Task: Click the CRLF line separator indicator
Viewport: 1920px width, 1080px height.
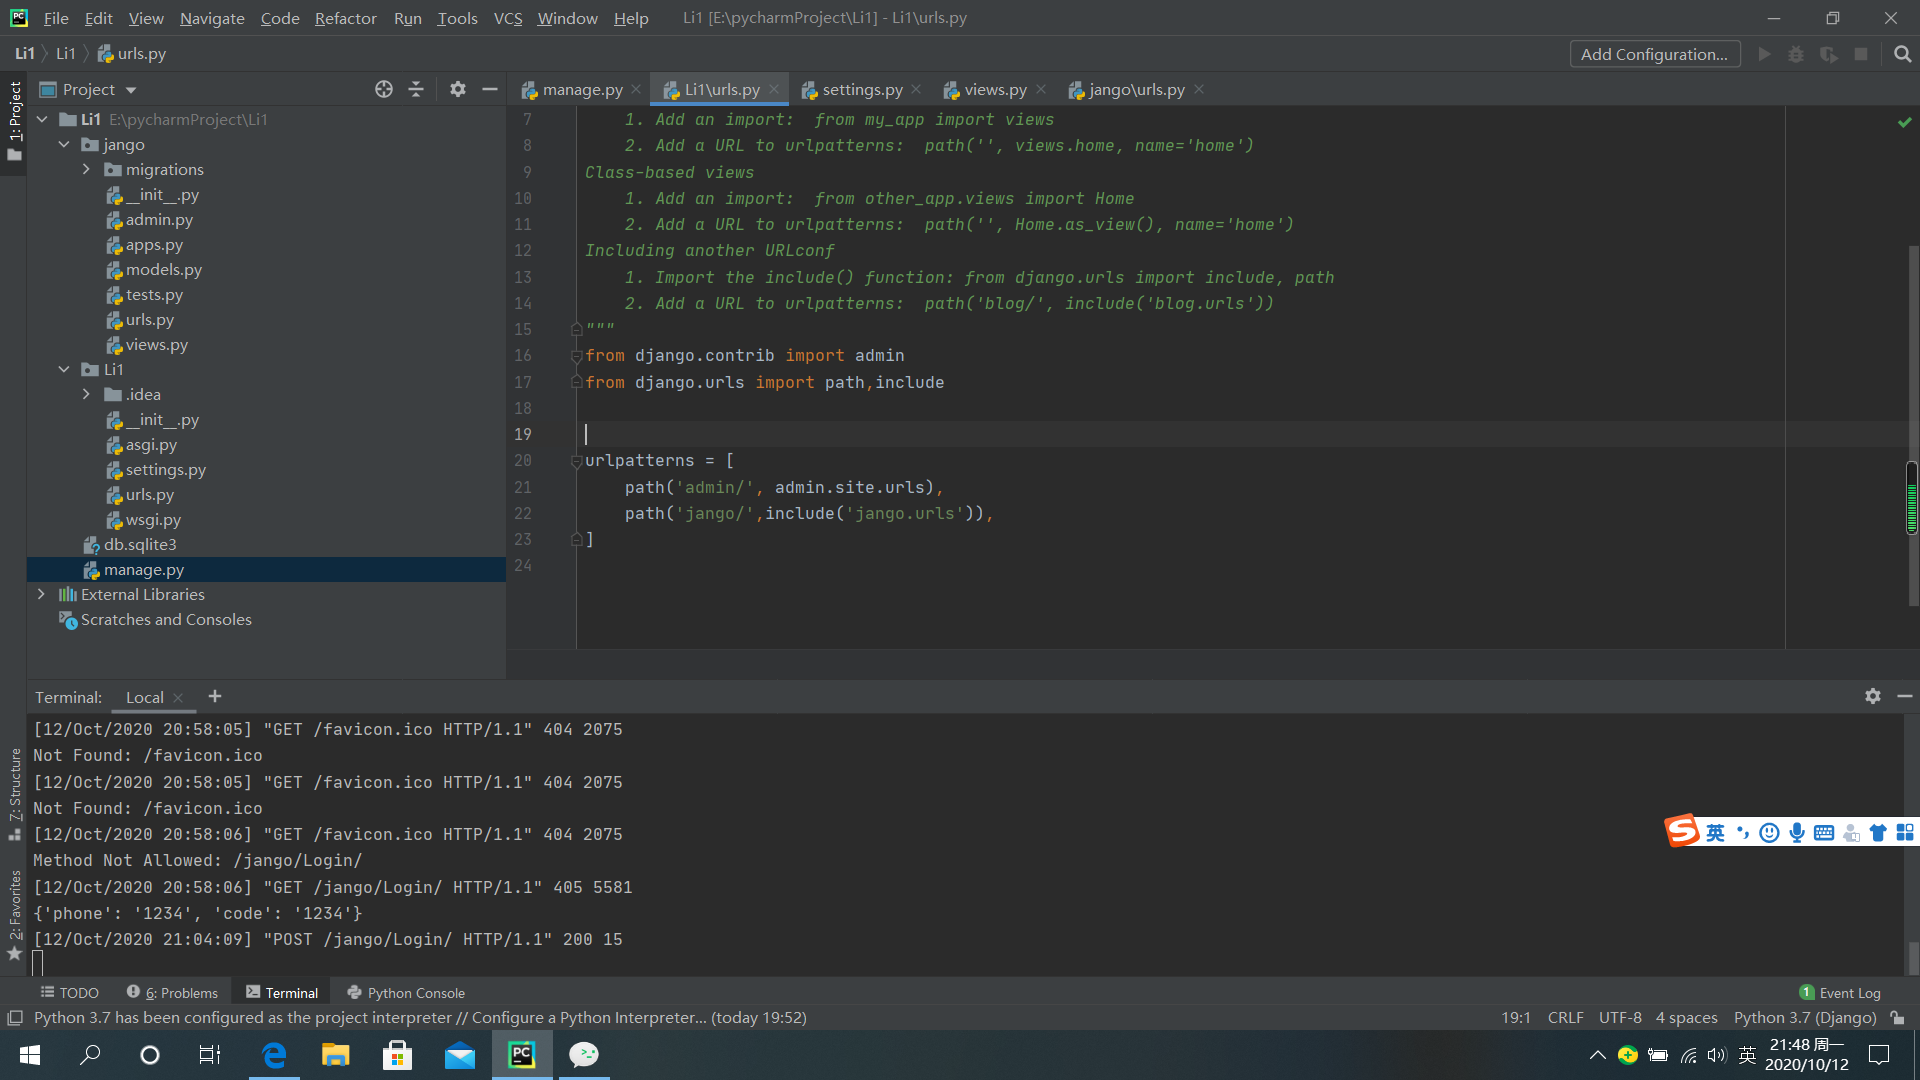Action: click(x=1565, y=1018)
